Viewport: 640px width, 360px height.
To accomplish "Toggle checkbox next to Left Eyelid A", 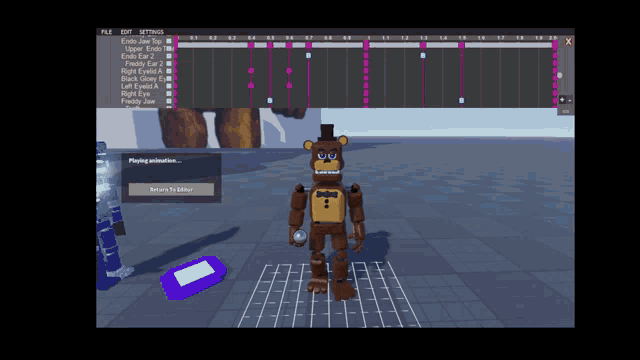I will click(169, 86).
